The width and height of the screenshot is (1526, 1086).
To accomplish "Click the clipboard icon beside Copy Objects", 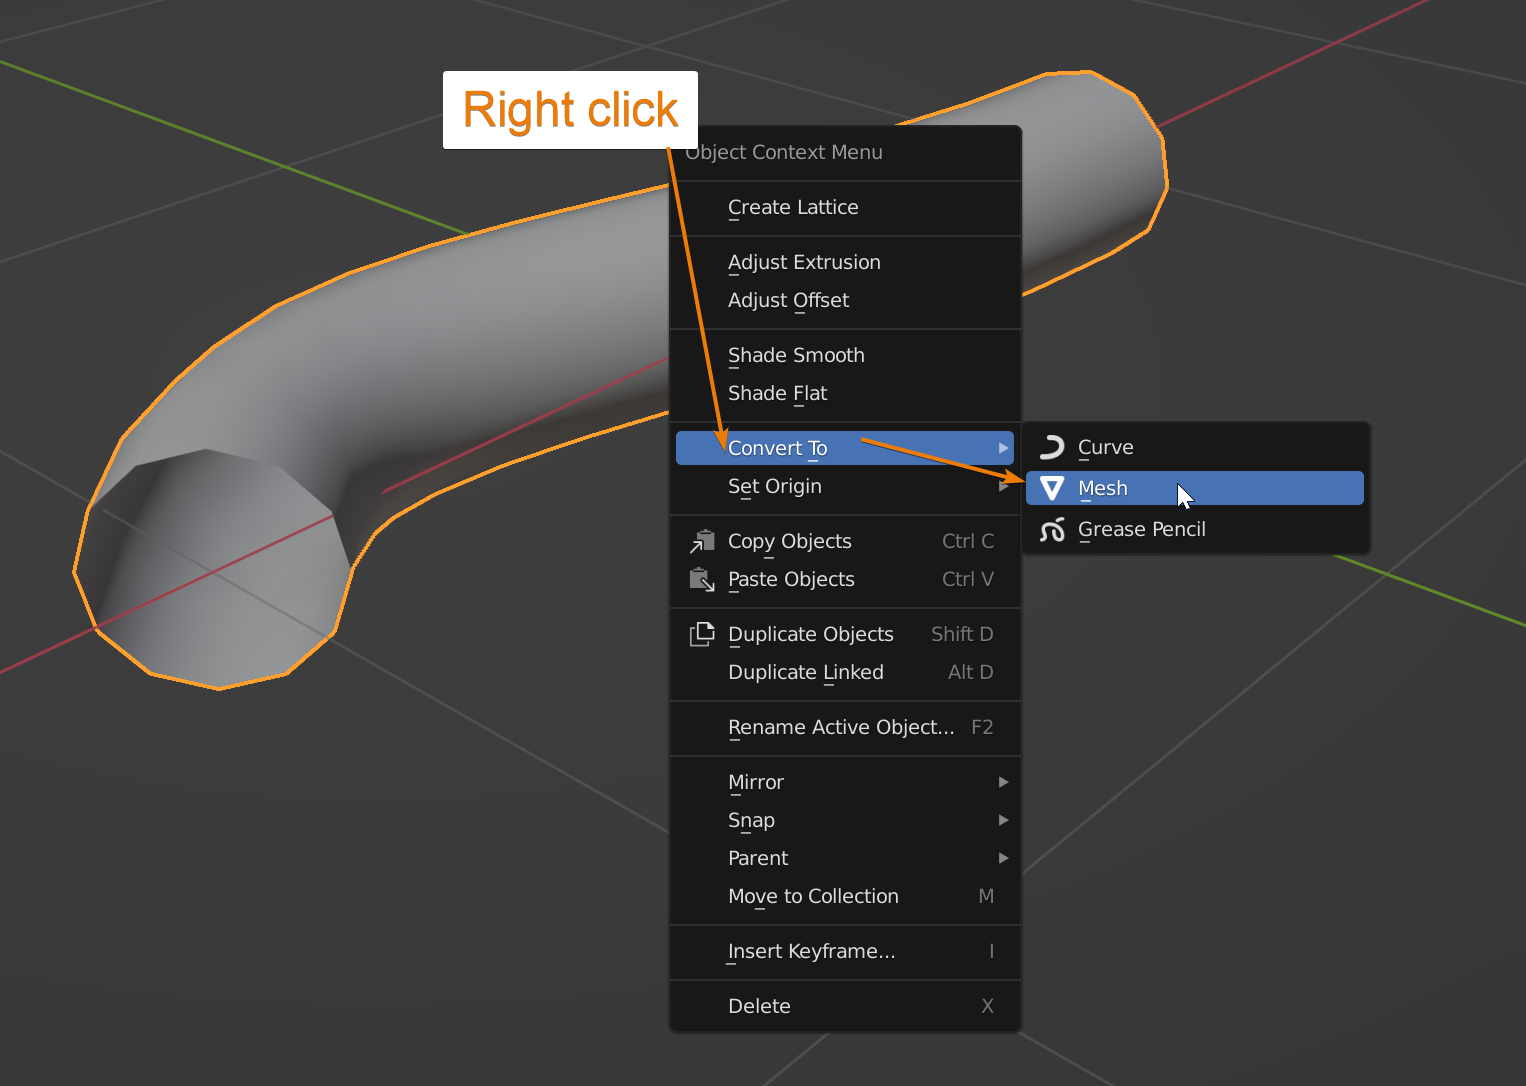I will (702, 541).
